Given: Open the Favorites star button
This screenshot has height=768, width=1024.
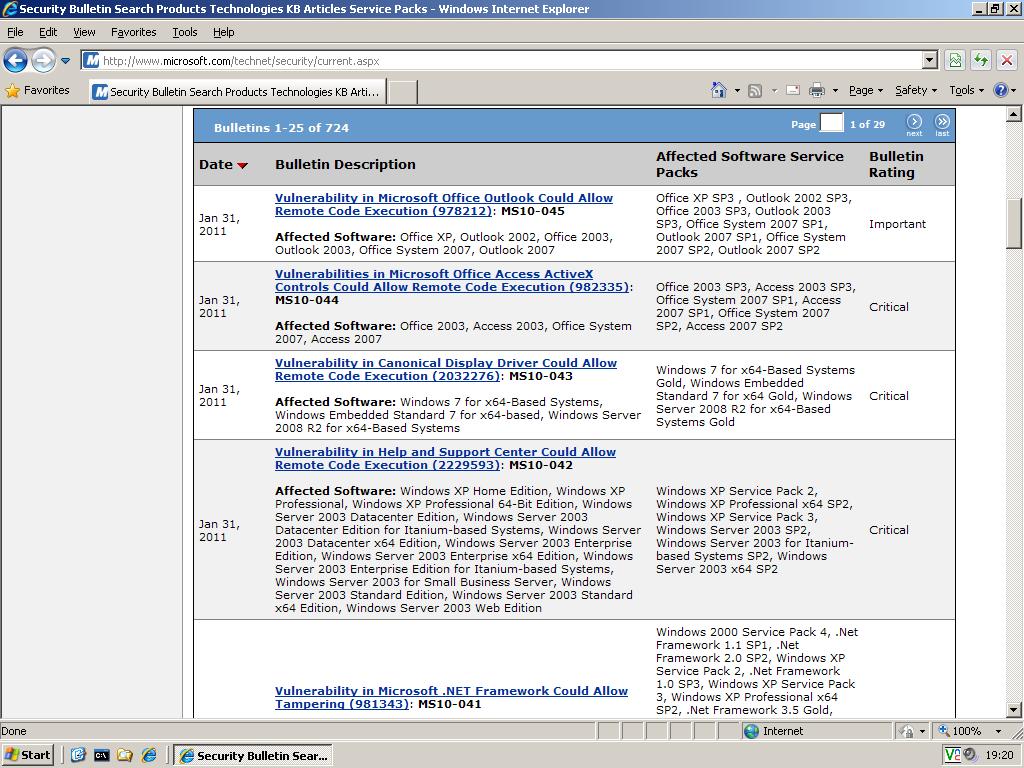Looking at the screenshot, I should point(37,91).
